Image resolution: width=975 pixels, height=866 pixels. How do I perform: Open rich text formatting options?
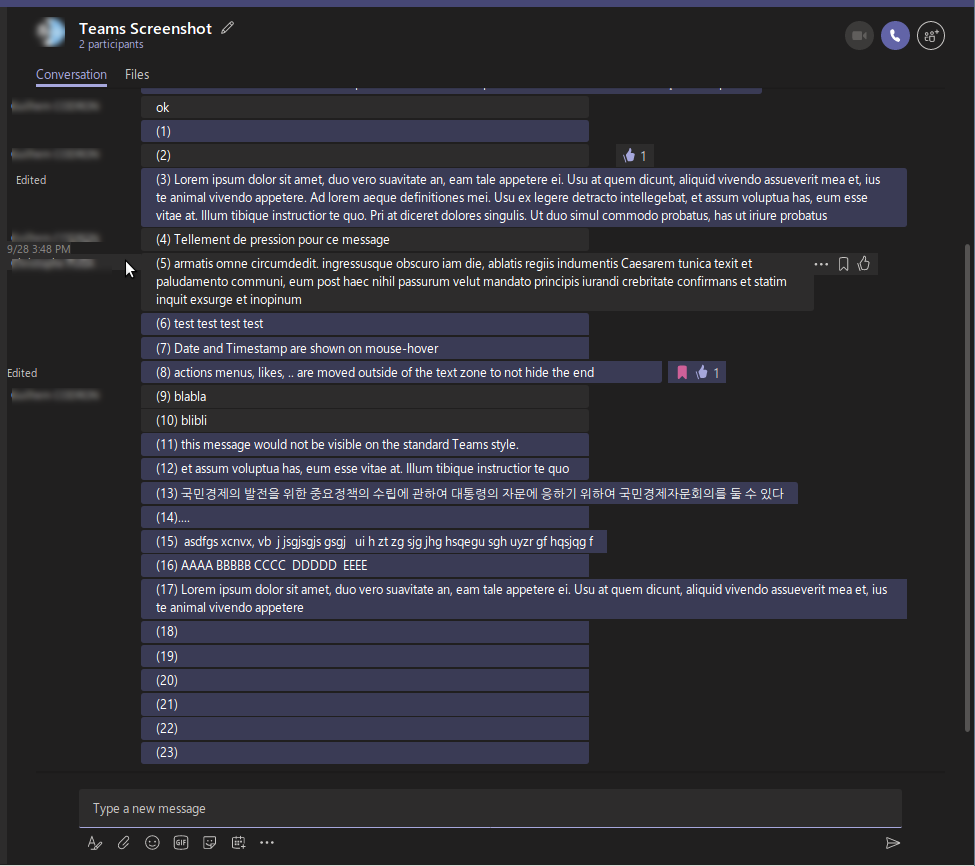(94, 842)
